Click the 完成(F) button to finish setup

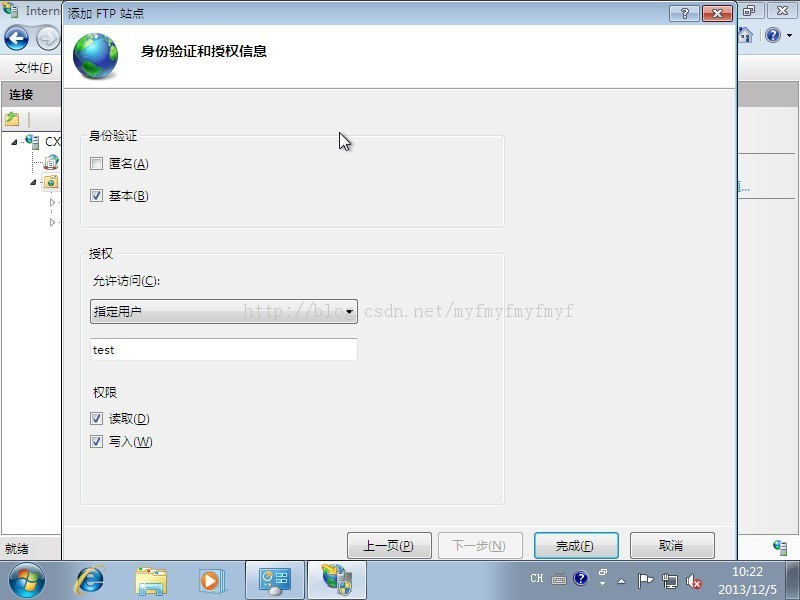point(576,545)
